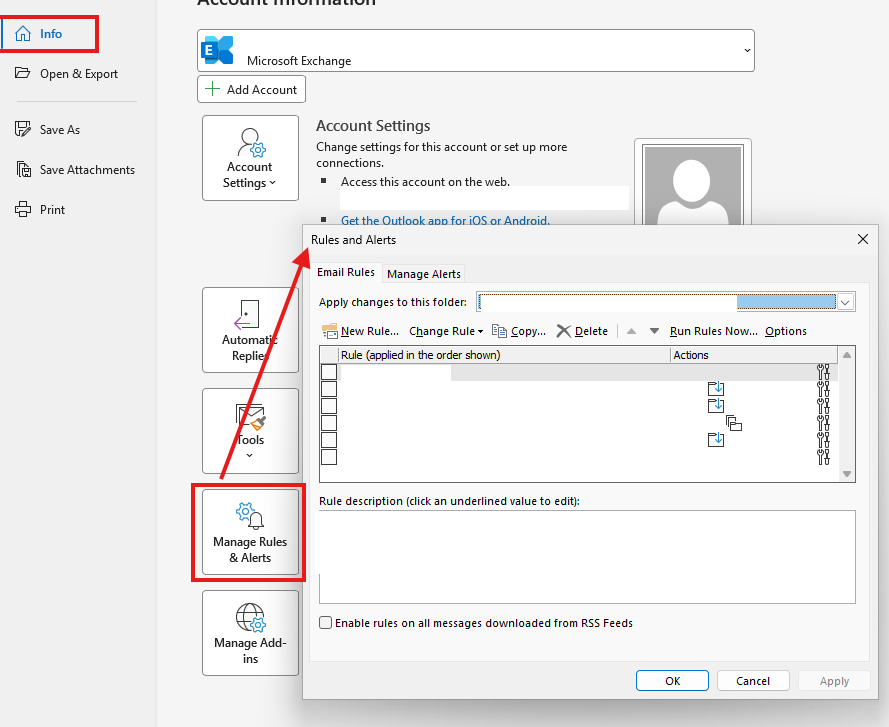Click the fourth rule's tools icon

click(823, 423)
